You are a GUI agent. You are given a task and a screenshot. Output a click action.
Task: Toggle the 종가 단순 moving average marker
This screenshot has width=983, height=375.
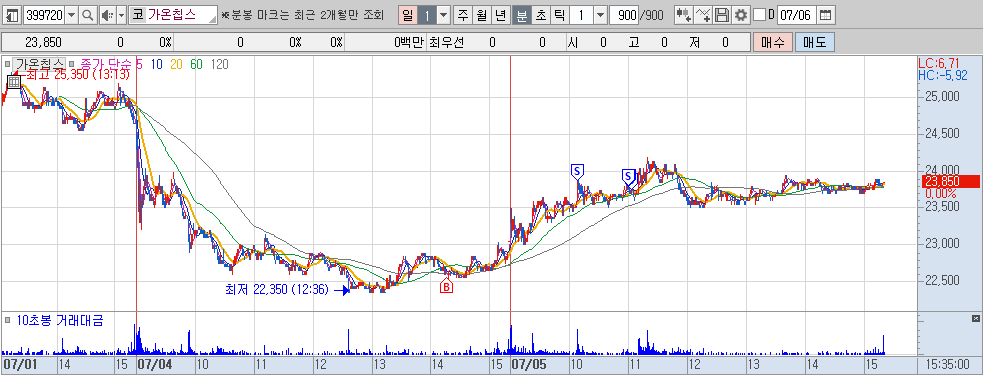[71, 64]
